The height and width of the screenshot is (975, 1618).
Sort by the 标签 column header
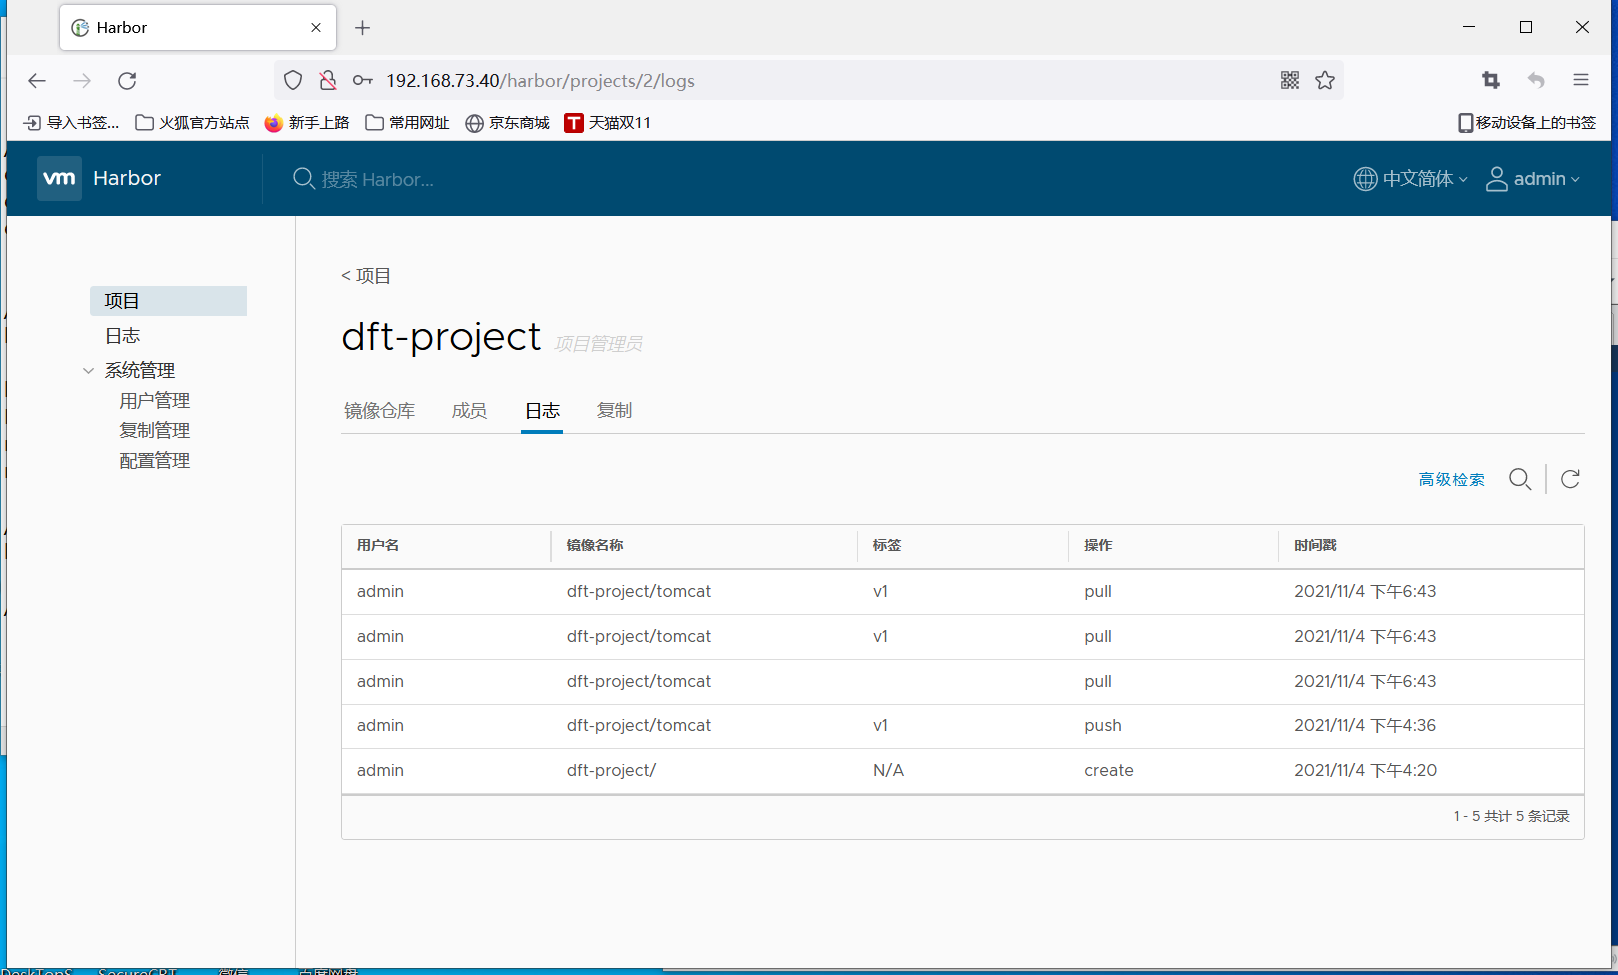887,546
